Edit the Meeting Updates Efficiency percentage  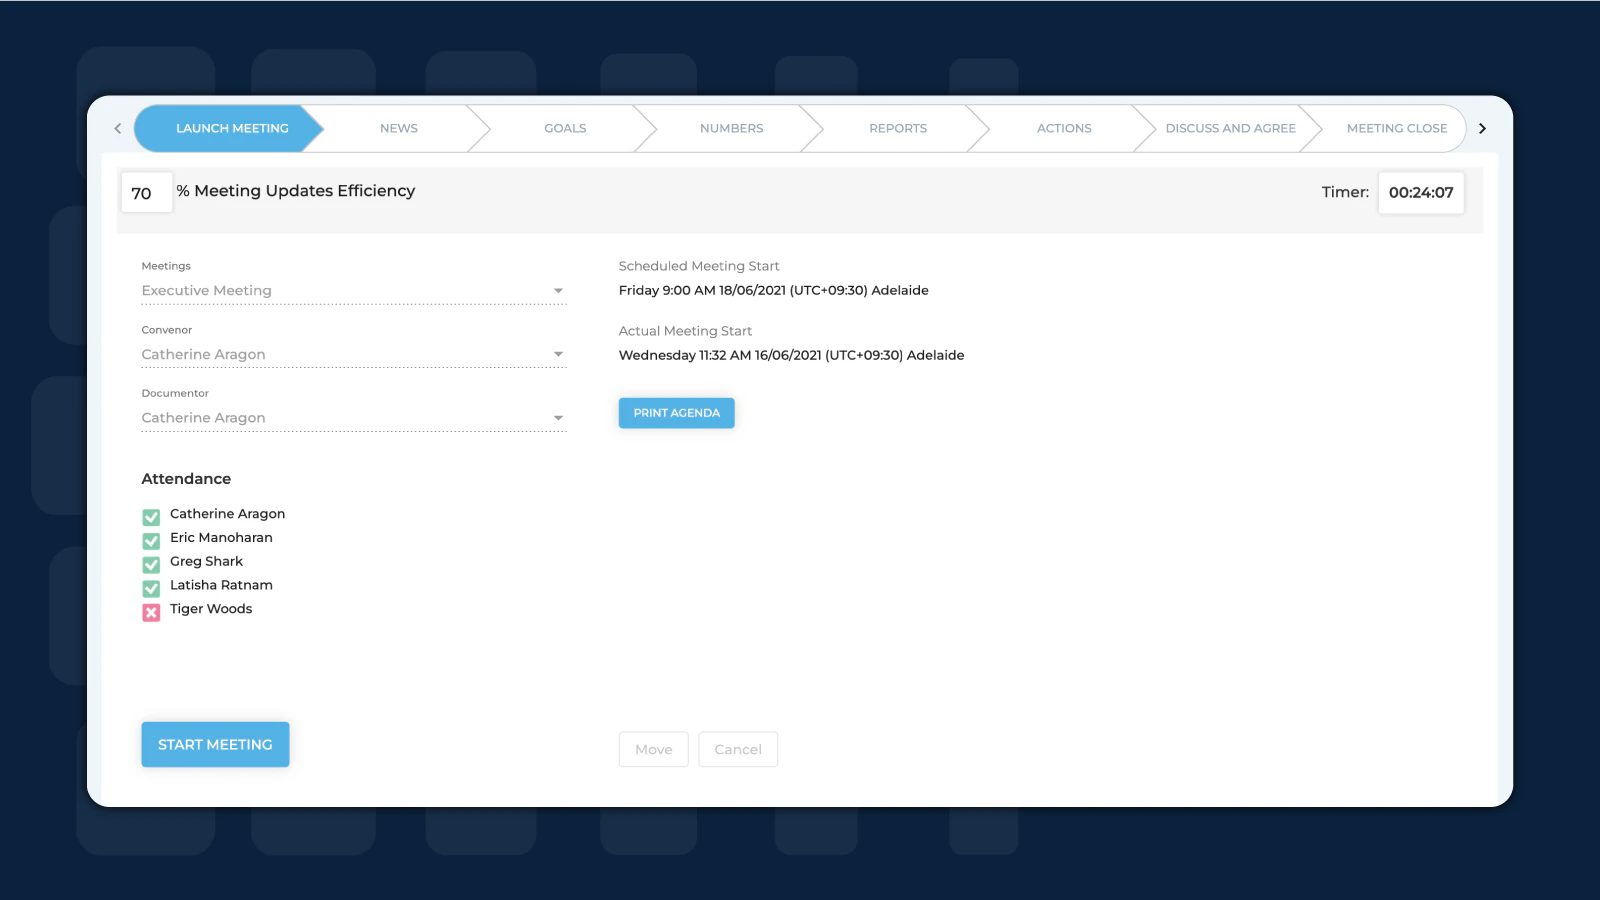point(146,192)
